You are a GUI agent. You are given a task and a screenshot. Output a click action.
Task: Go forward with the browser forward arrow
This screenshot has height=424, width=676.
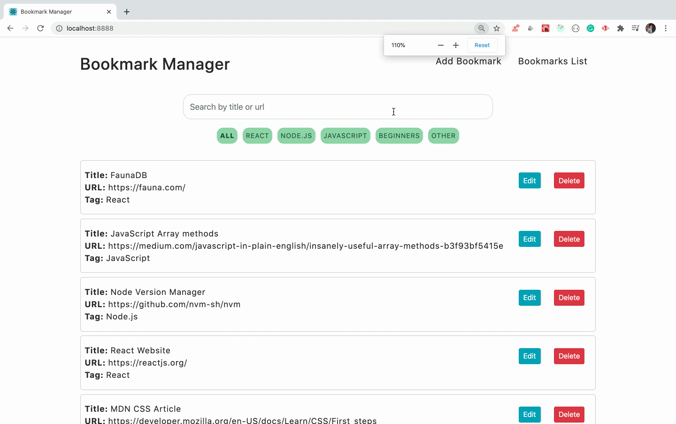point(25,28)
